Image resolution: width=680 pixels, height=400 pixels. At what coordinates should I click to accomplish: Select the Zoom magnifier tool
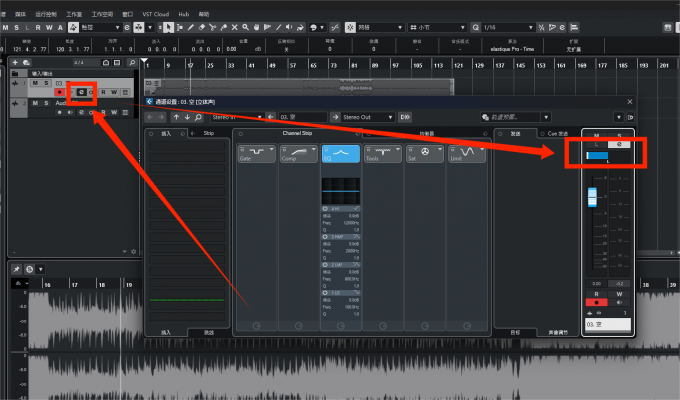coord(245,27)
